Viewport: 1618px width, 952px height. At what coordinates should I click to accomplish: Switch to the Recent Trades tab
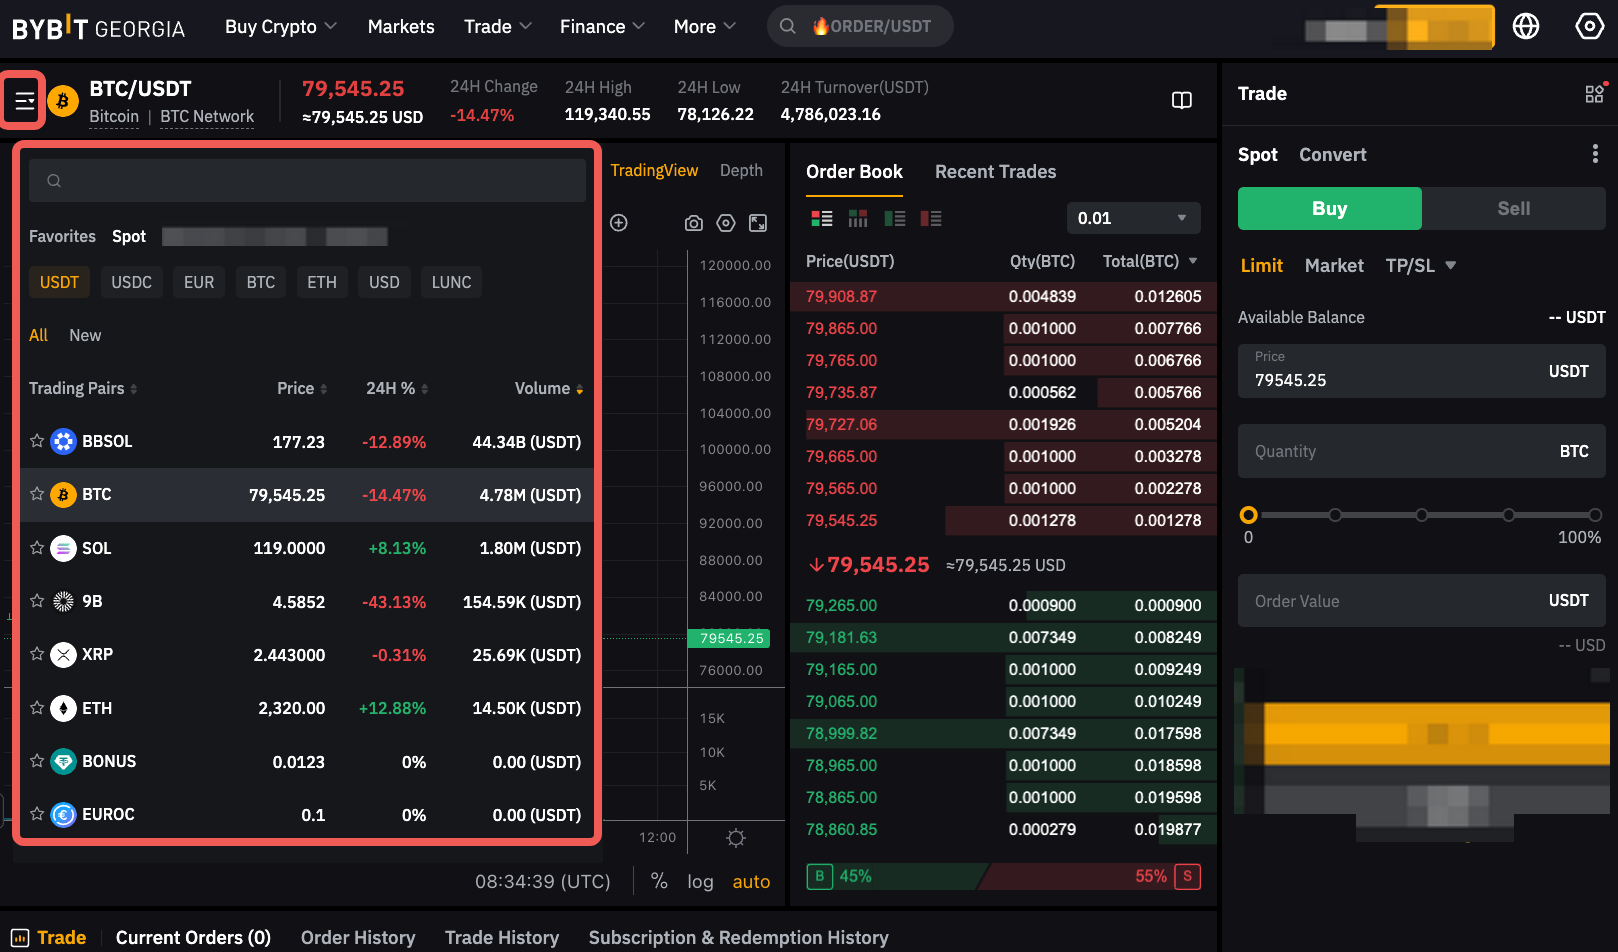coord(995,172)
